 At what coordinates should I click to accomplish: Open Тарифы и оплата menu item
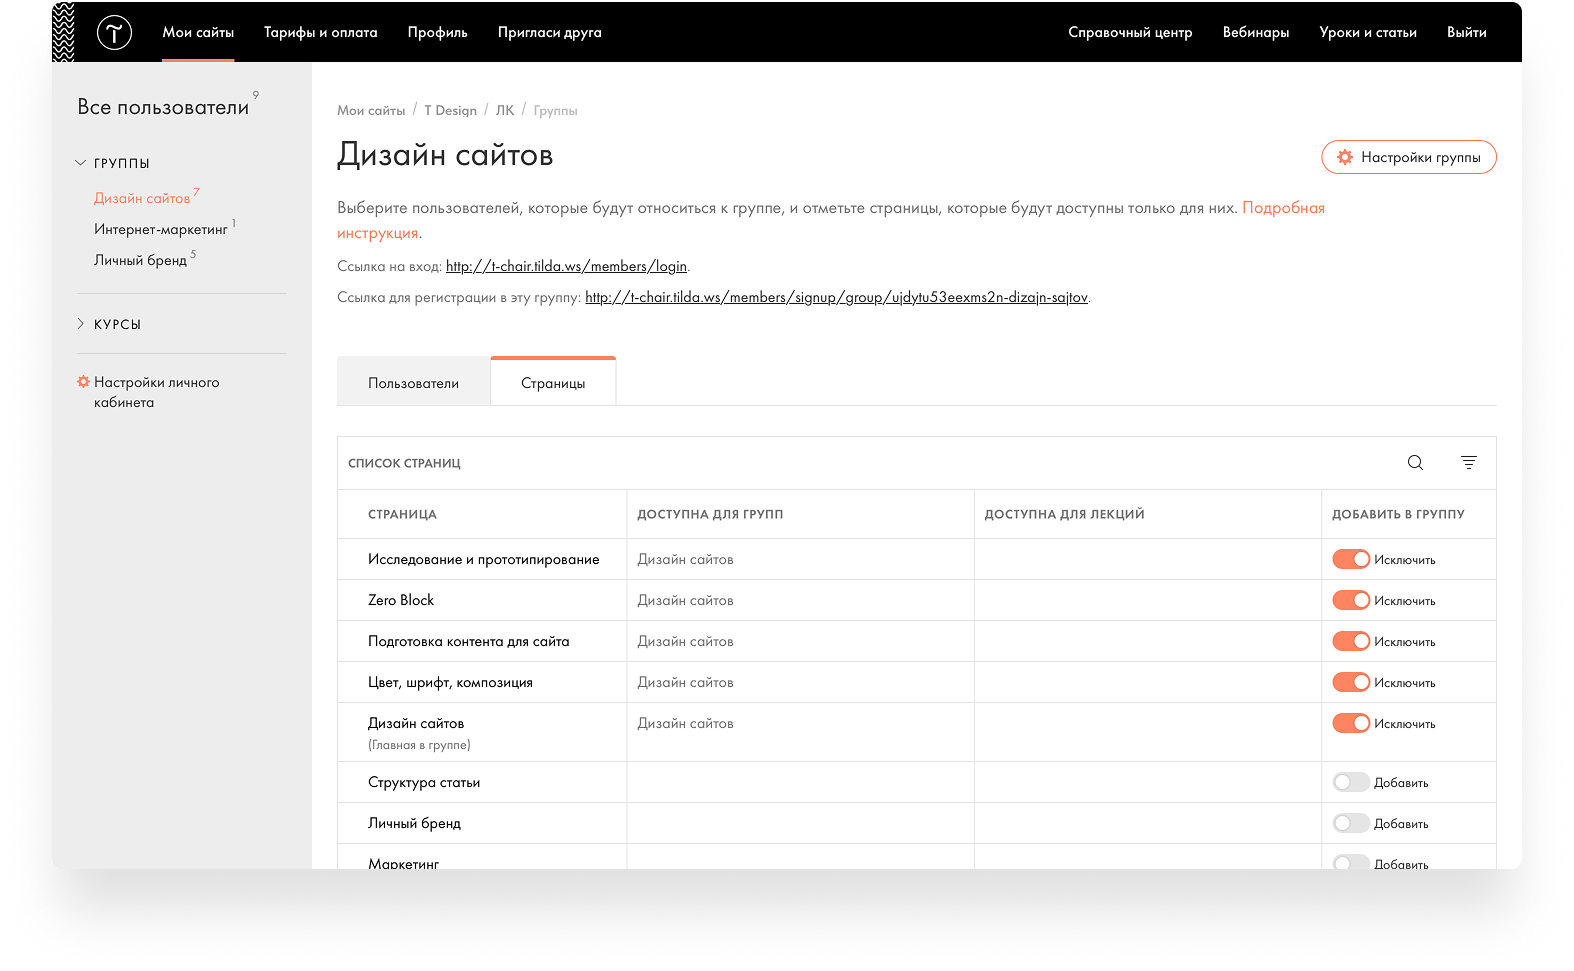[x=320, y=32]
